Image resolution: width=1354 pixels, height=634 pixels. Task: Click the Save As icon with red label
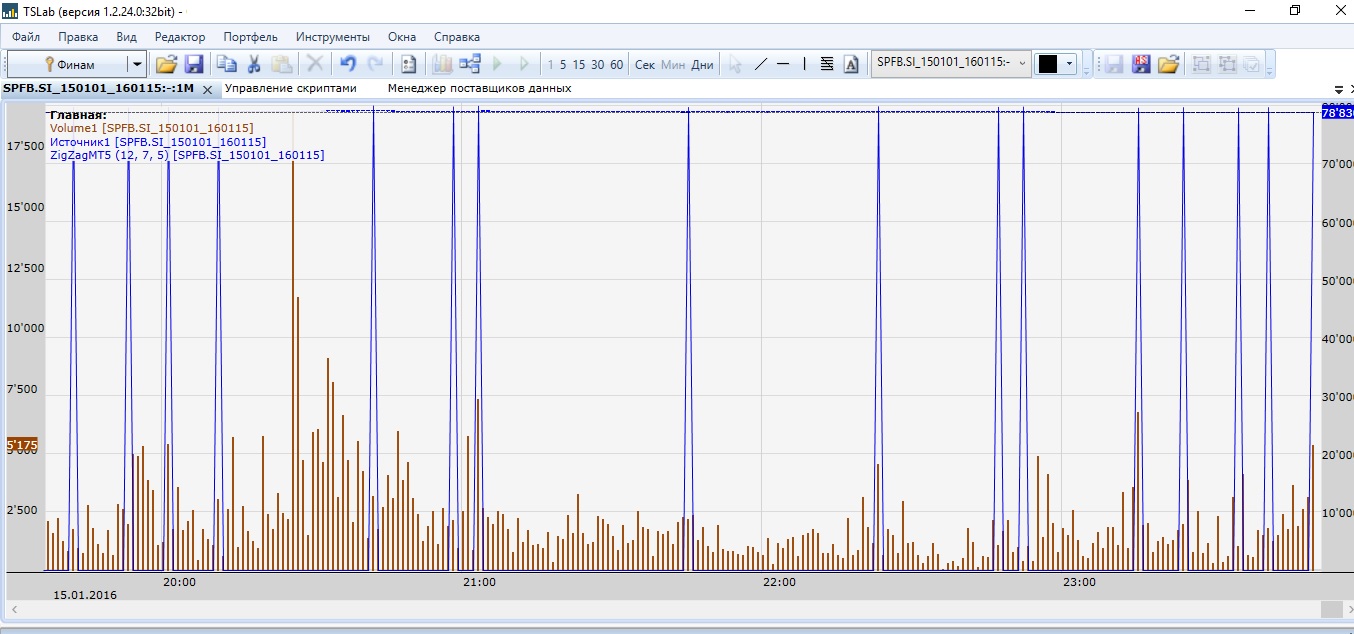point(1141,64)
